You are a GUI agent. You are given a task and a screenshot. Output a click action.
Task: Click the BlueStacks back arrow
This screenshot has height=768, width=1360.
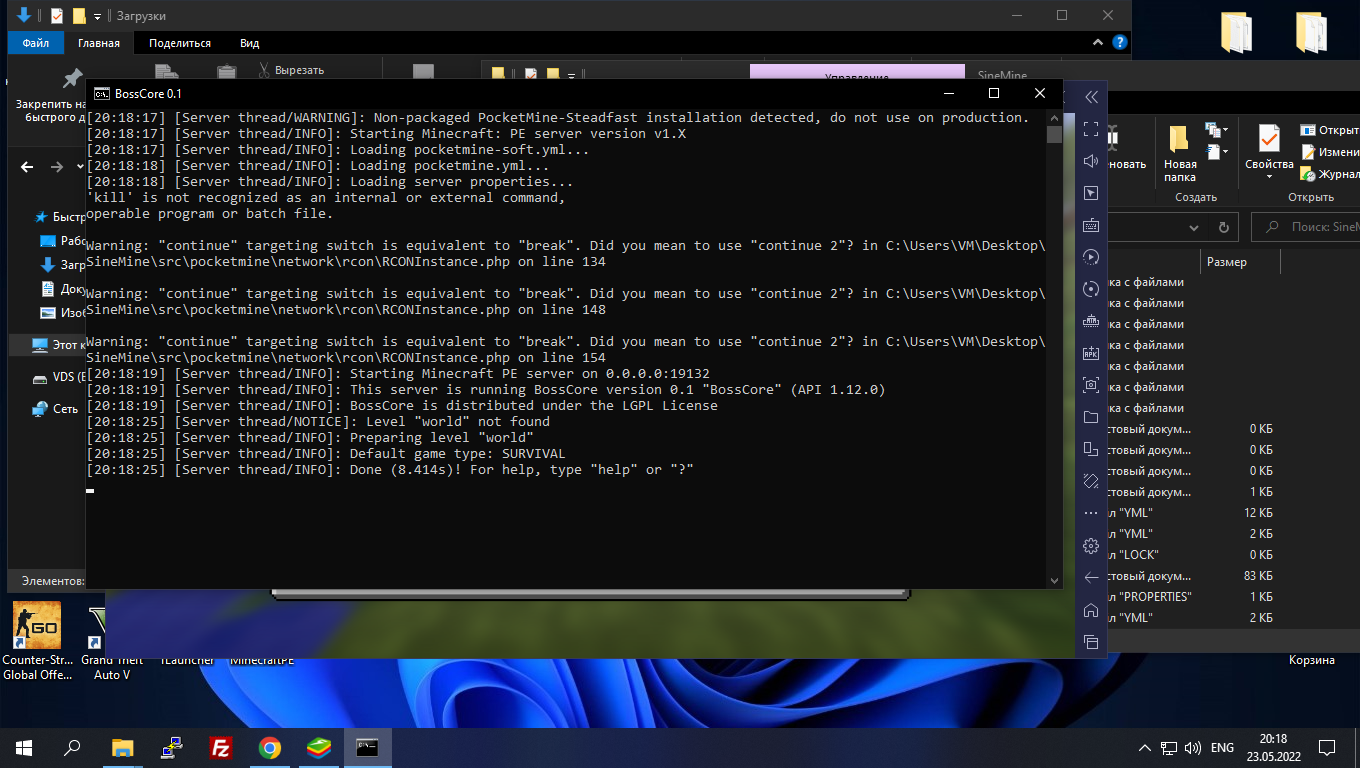(1091, 577)
